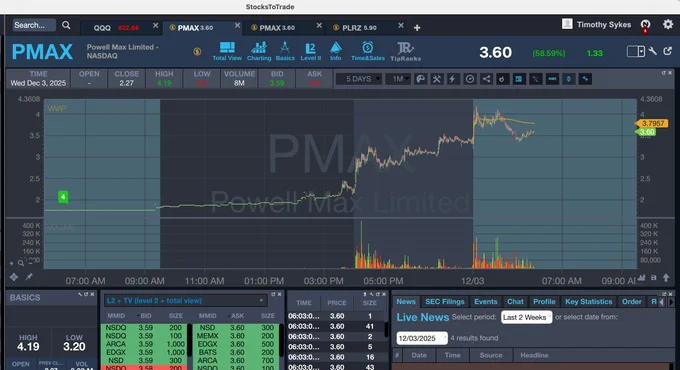
Task: Click the blue up-down arrows chart icon
Action: 569,79
